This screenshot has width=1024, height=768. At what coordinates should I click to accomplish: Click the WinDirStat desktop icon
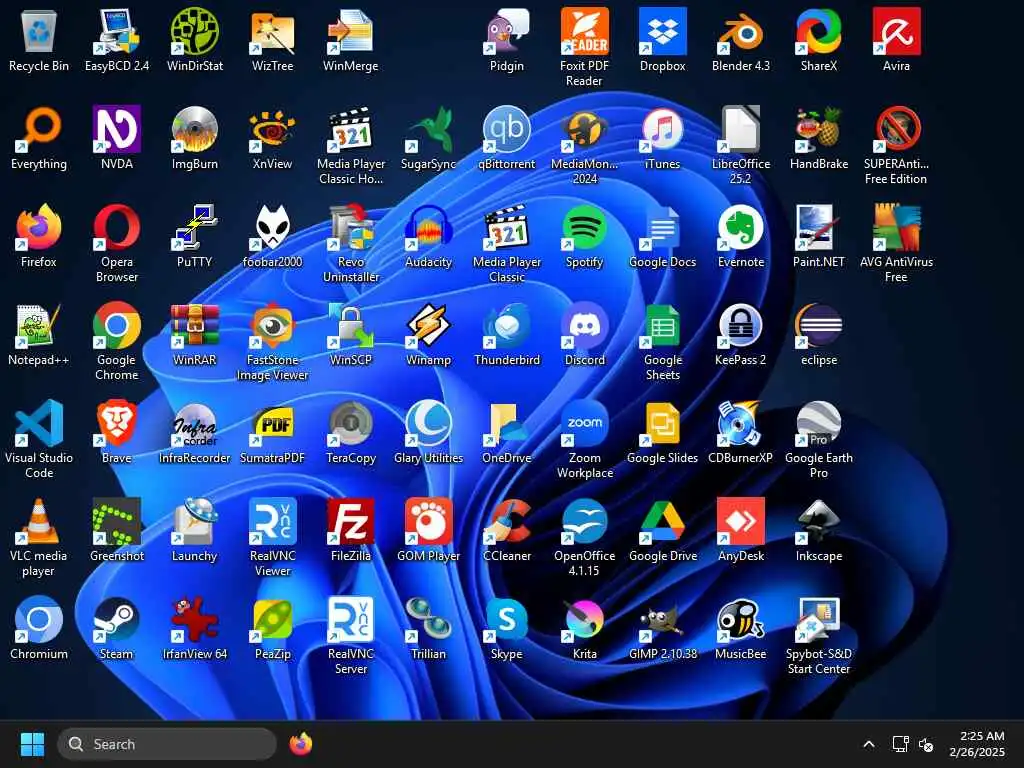195,31
